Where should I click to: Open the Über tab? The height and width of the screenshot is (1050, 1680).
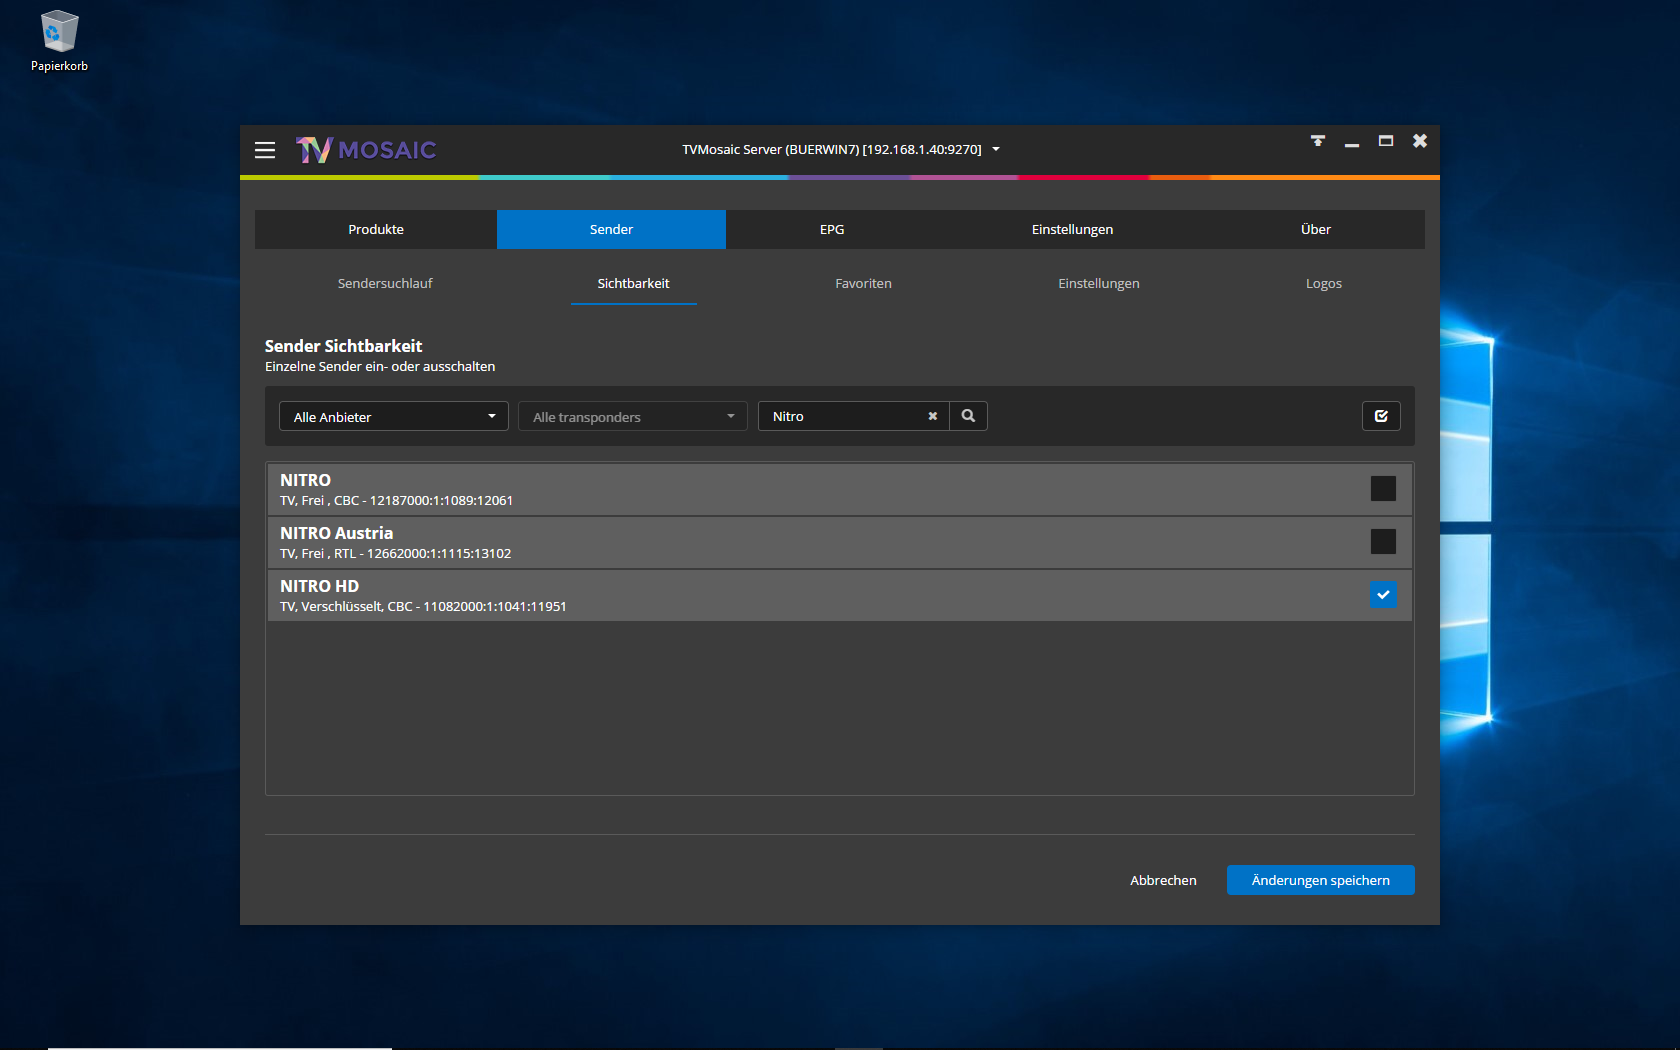(1316, 229)
